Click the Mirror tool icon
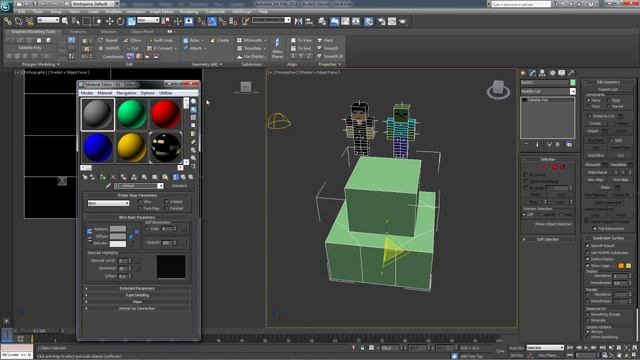The height and width of the screenshot is (360, 640). 298,21
